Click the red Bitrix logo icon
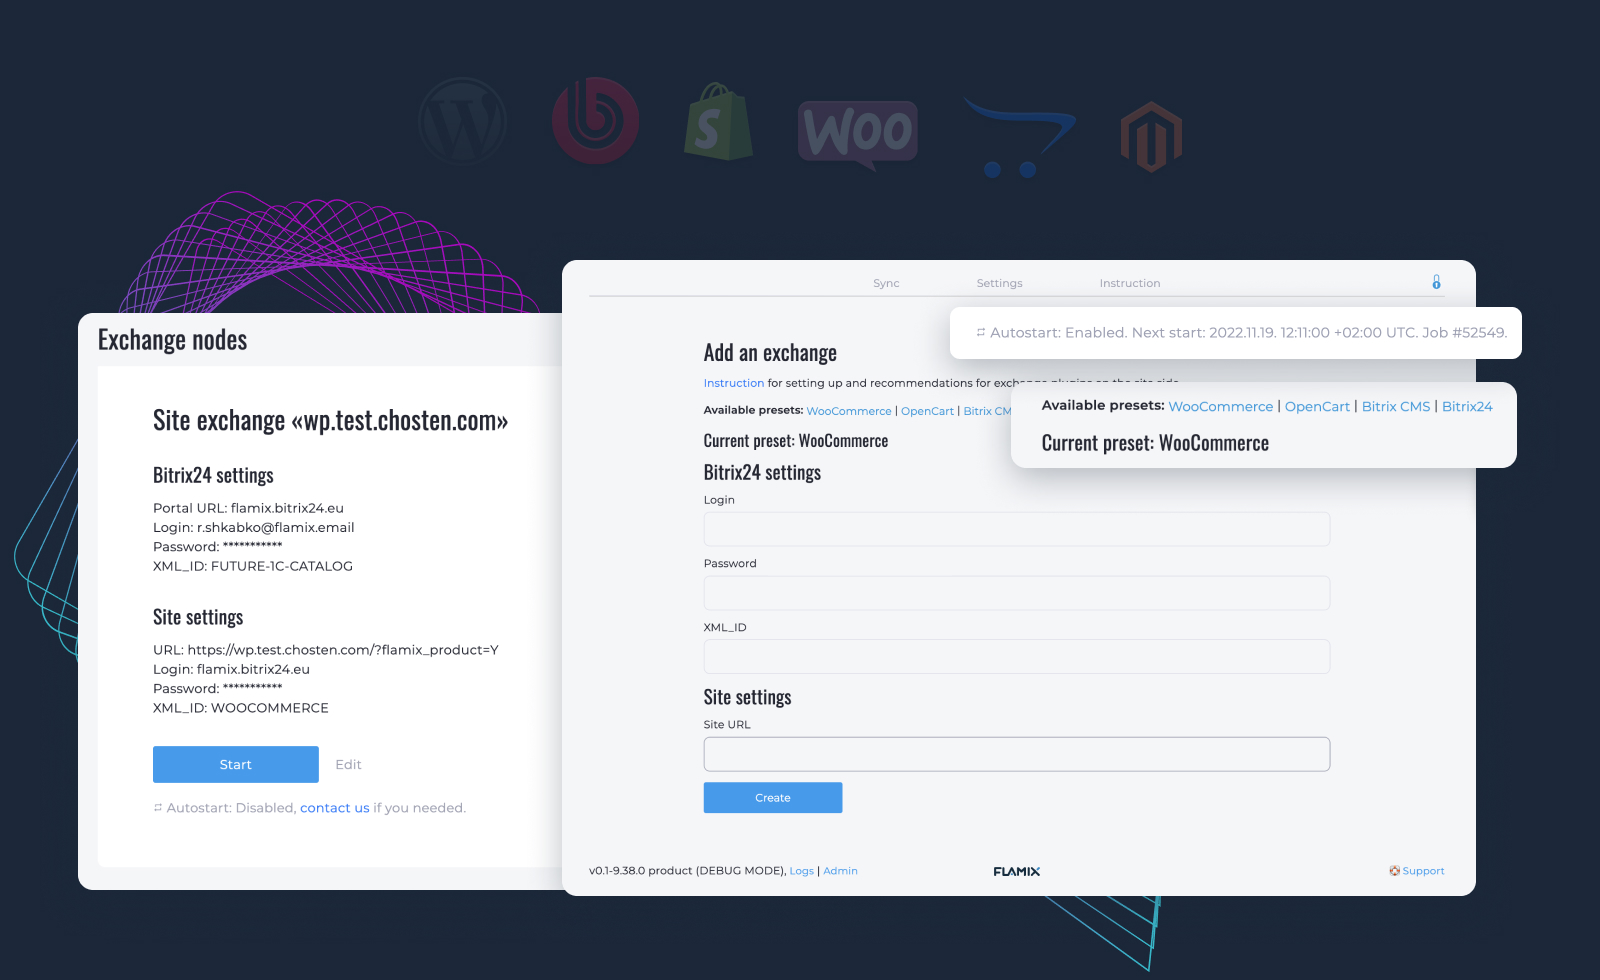Image resolution: width=1600 pixels, height=980 pixels. (596, 121)
